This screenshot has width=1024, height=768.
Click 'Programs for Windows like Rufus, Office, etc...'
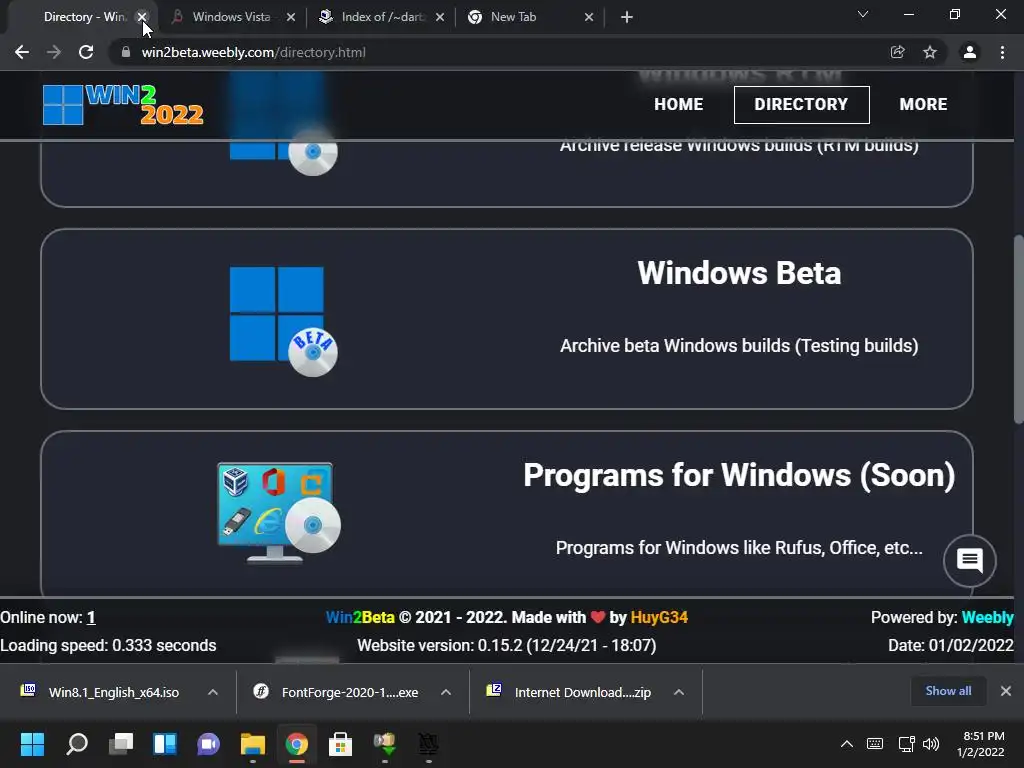739,547
